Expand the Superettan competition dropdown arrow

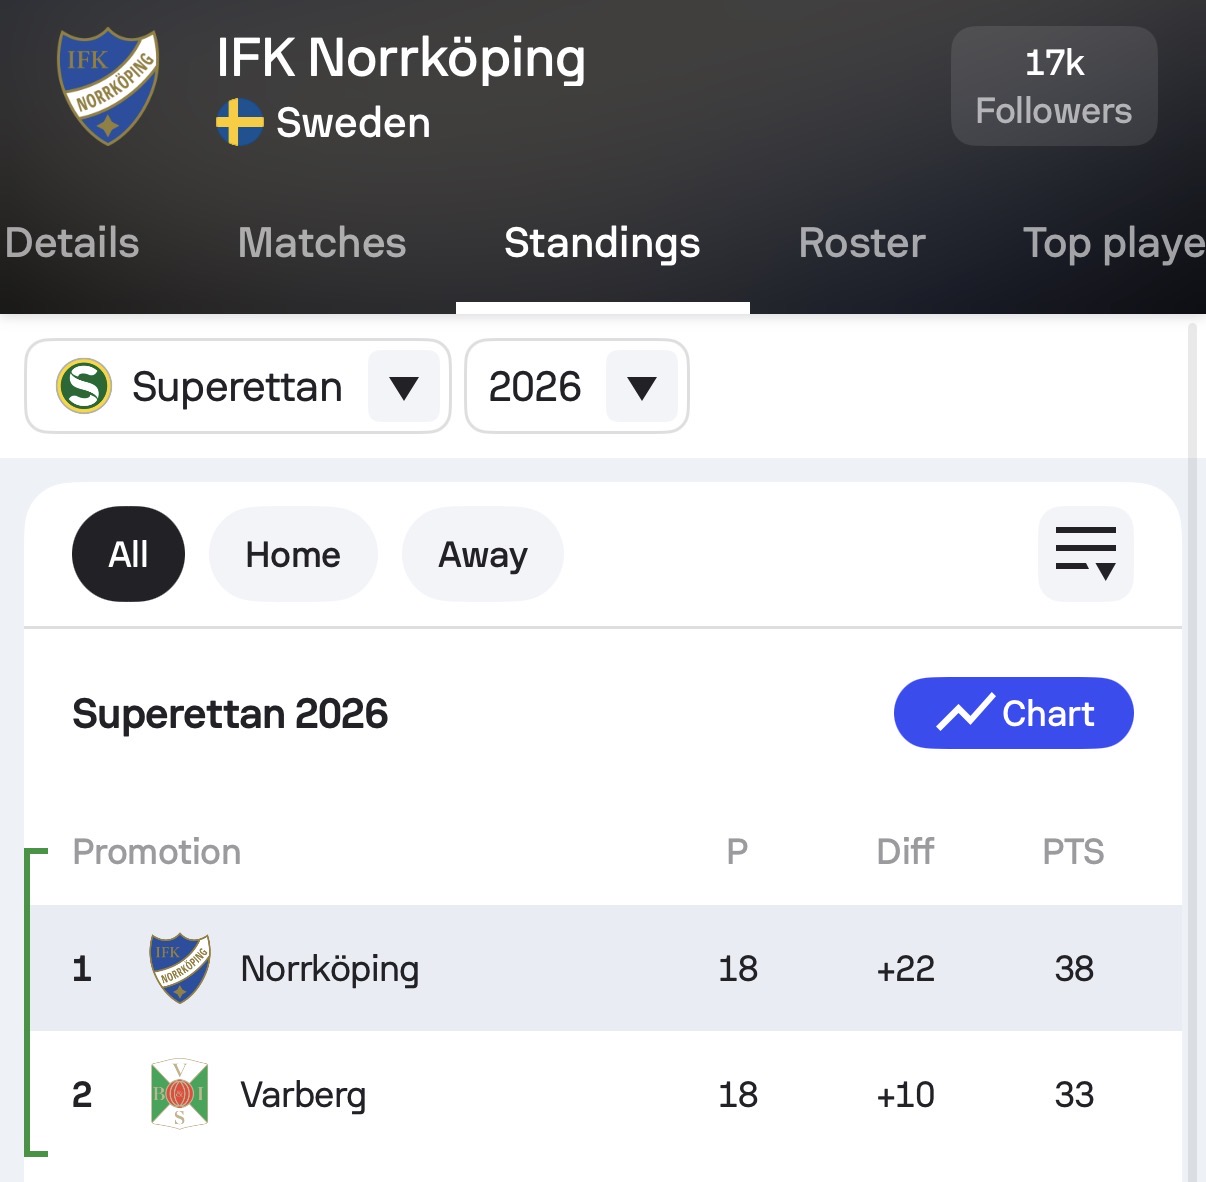pos(404,386)
